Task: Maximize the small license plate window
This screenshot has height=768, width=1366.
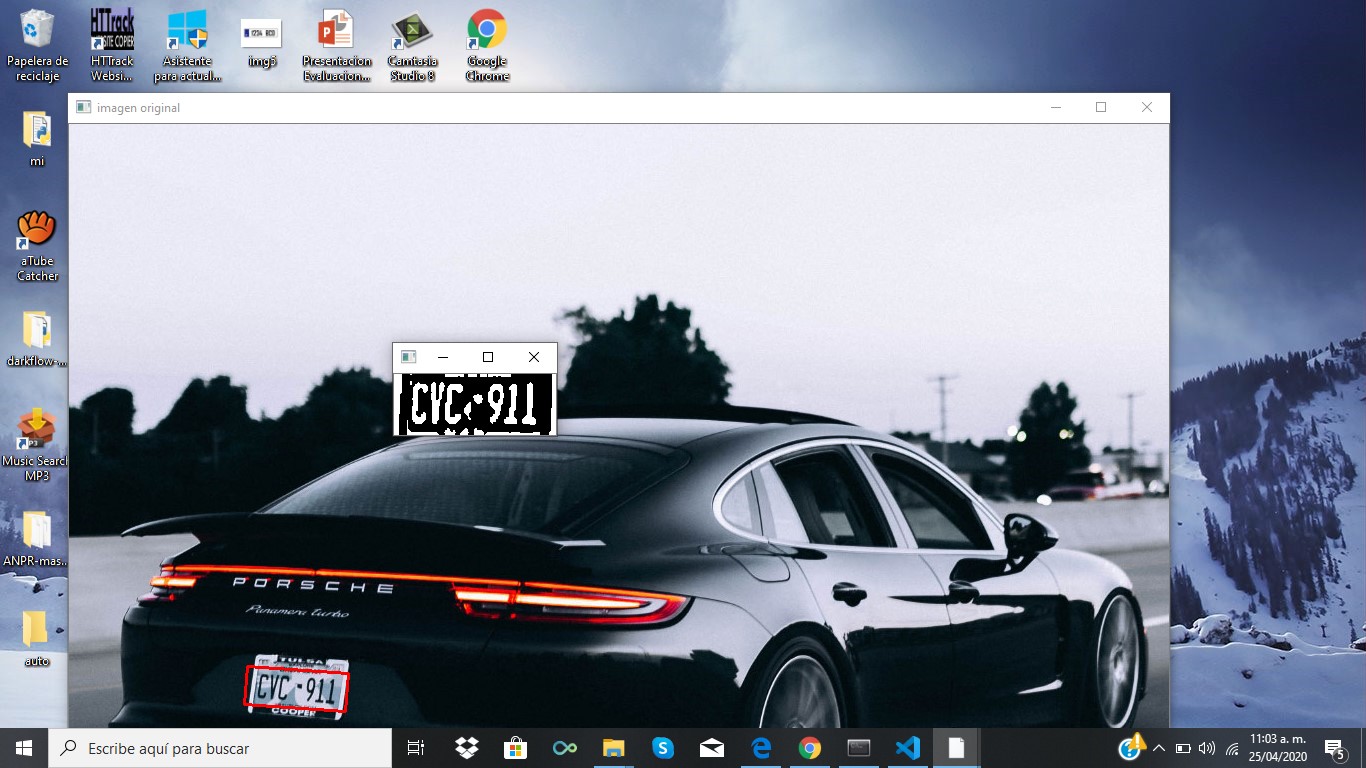Action: coord(488,357)
